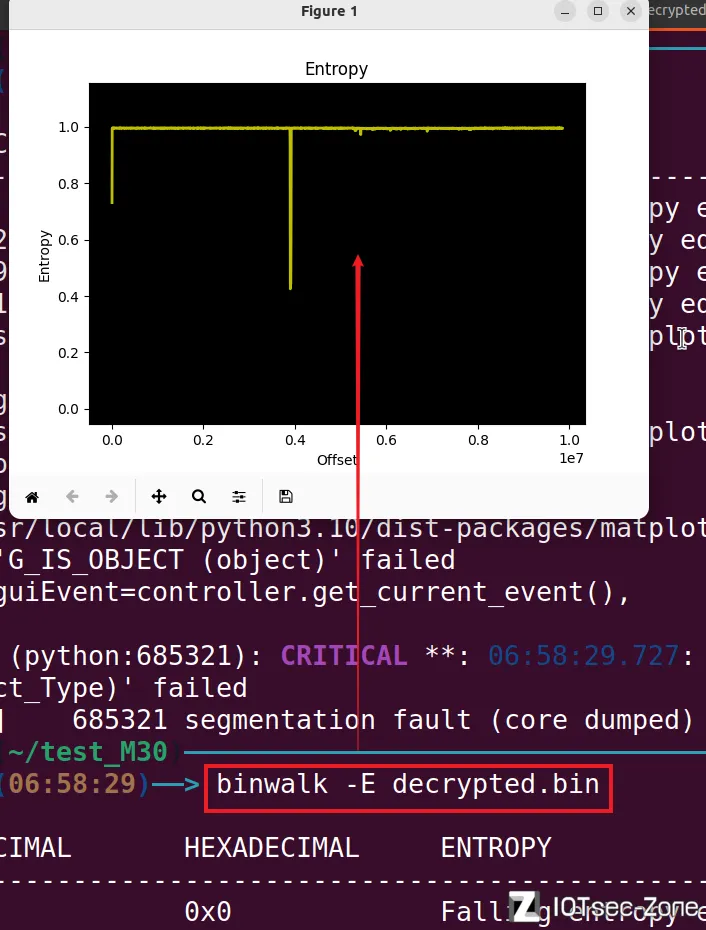Close the Figure 1 window
This screenshot has width=706, height=930.
(x=630, y=11)
